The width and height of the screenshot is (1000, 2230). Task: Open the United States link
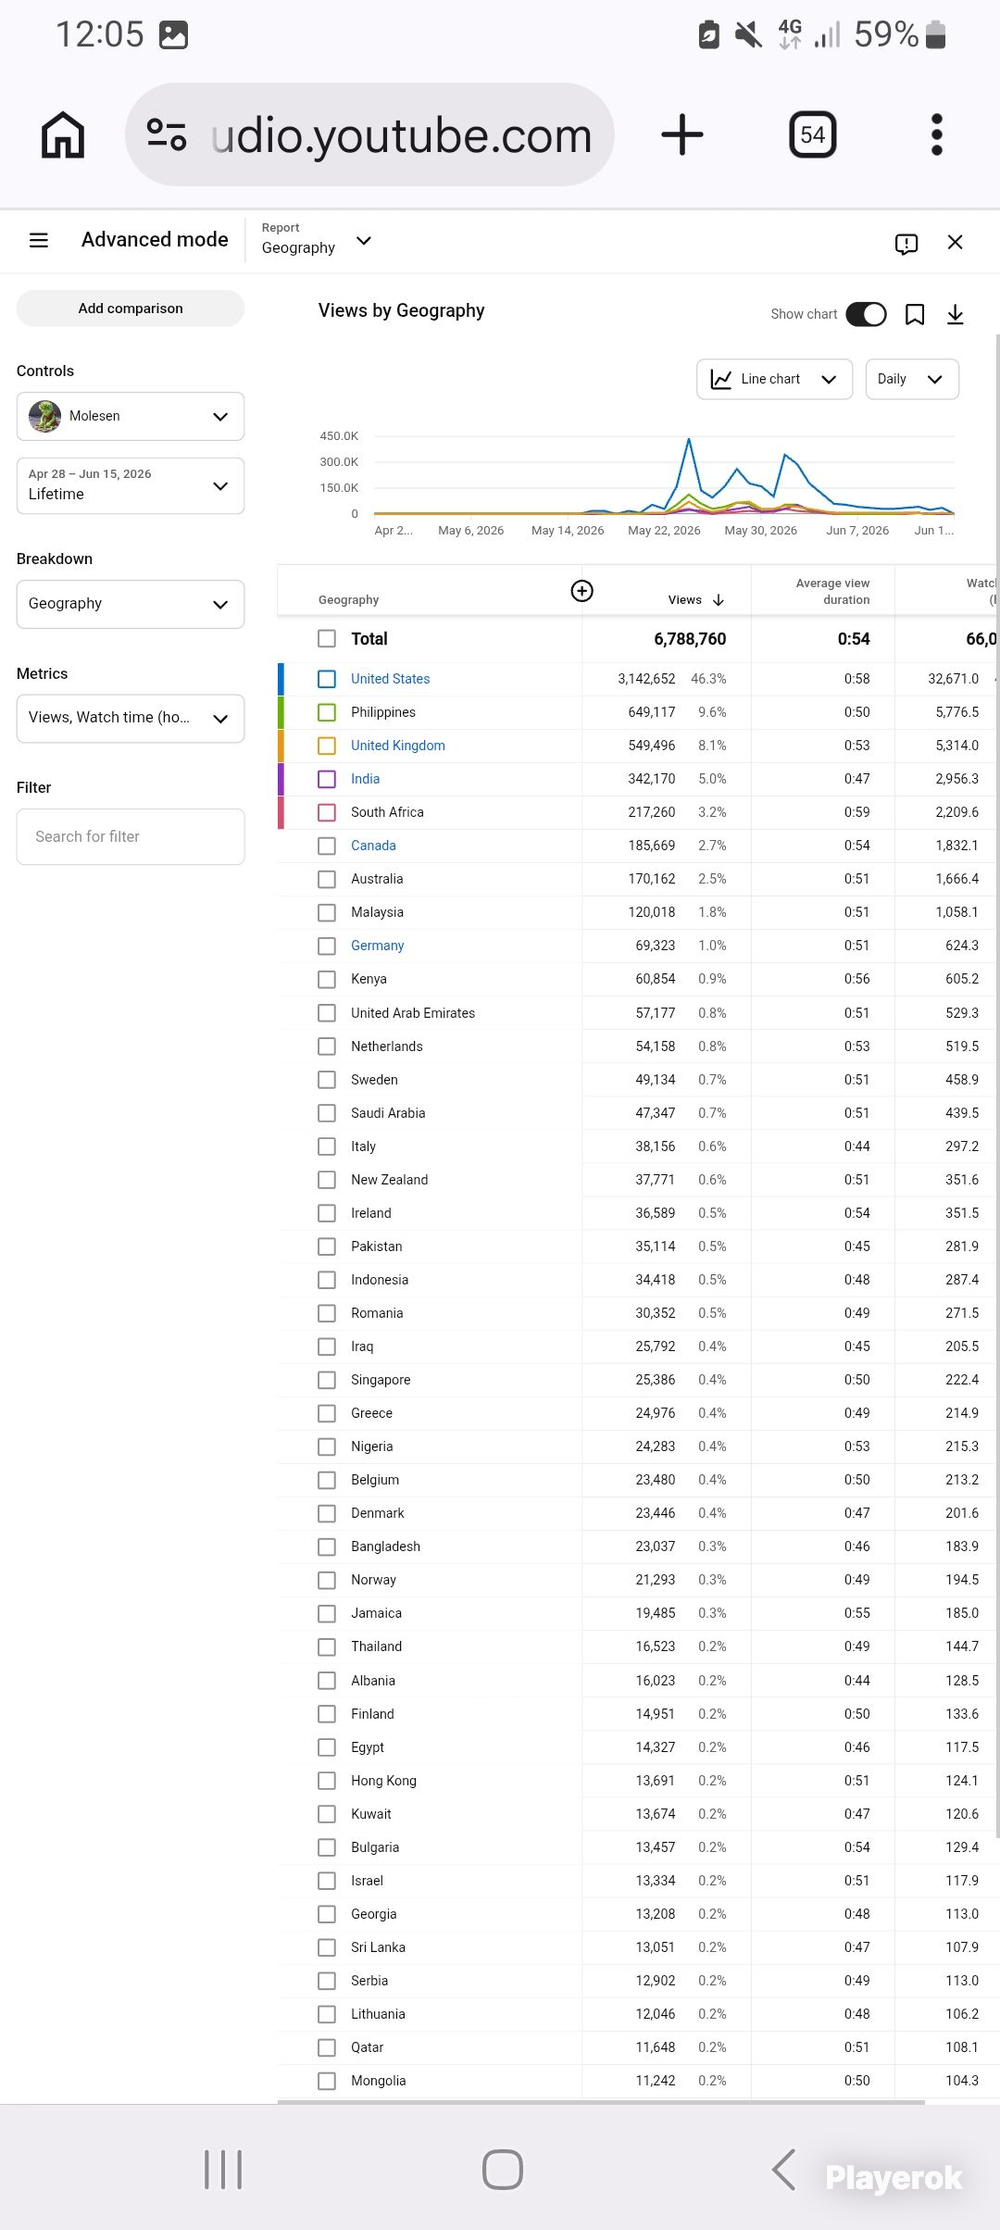(390, 679)
